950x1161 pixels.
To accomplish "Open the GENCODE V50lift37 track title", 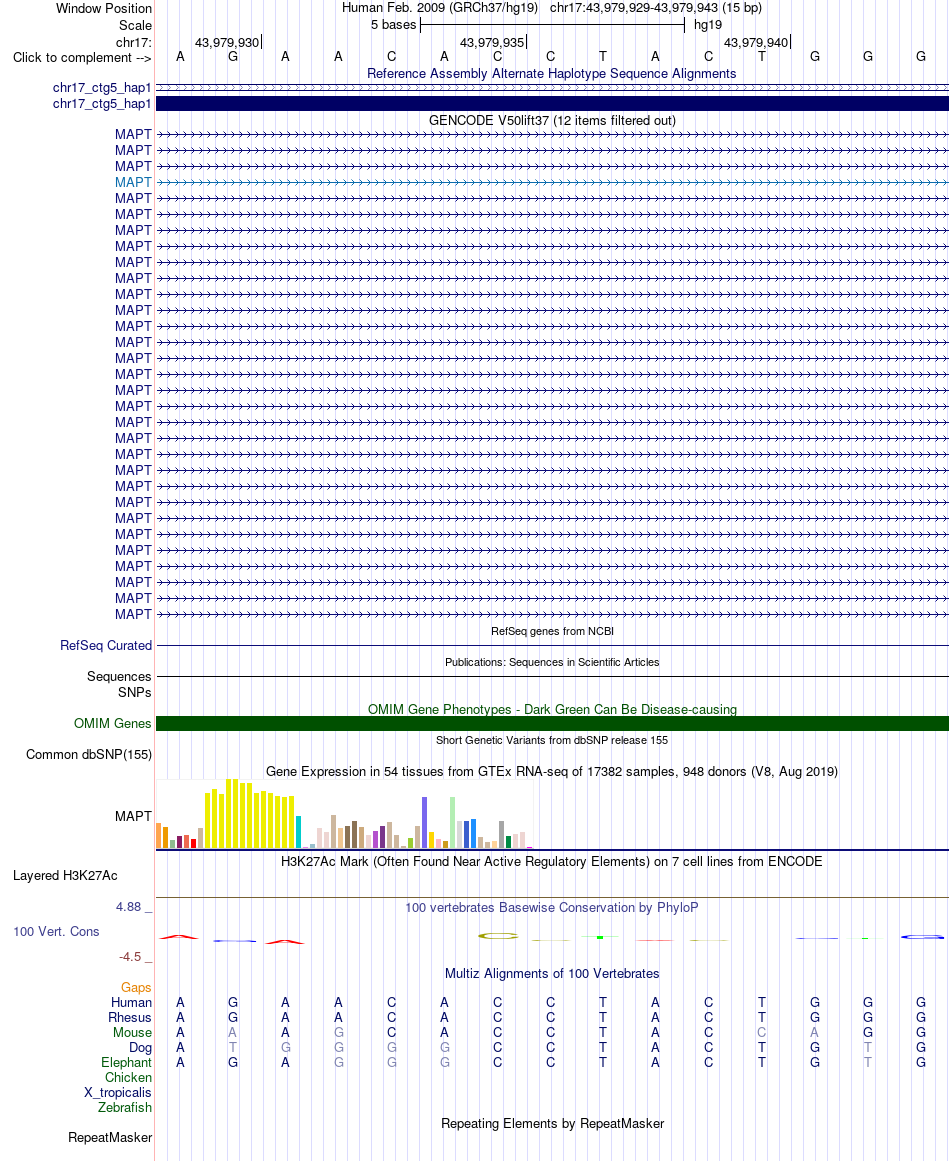I will pyautogui.click(x=552, y=120).
